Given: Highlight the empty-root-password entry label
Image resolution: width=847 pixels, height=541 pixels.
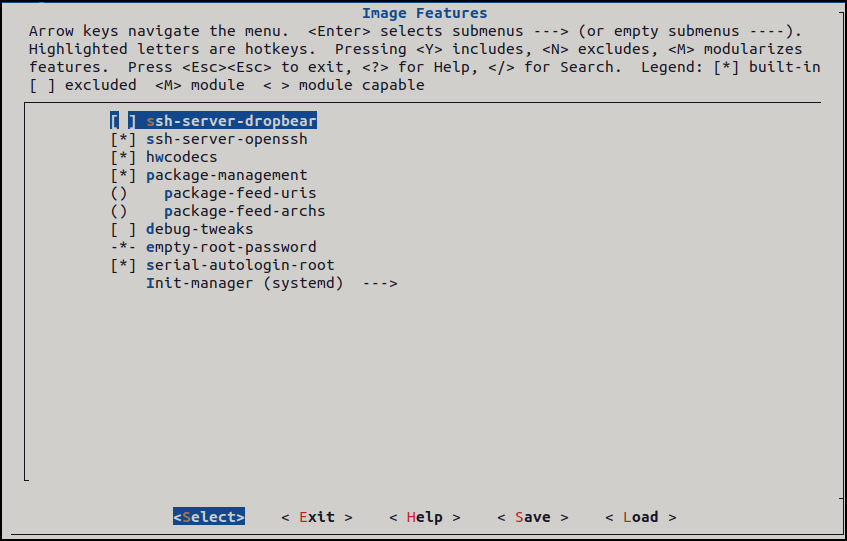Looking at the screenshot, I should tap(231, 247).
